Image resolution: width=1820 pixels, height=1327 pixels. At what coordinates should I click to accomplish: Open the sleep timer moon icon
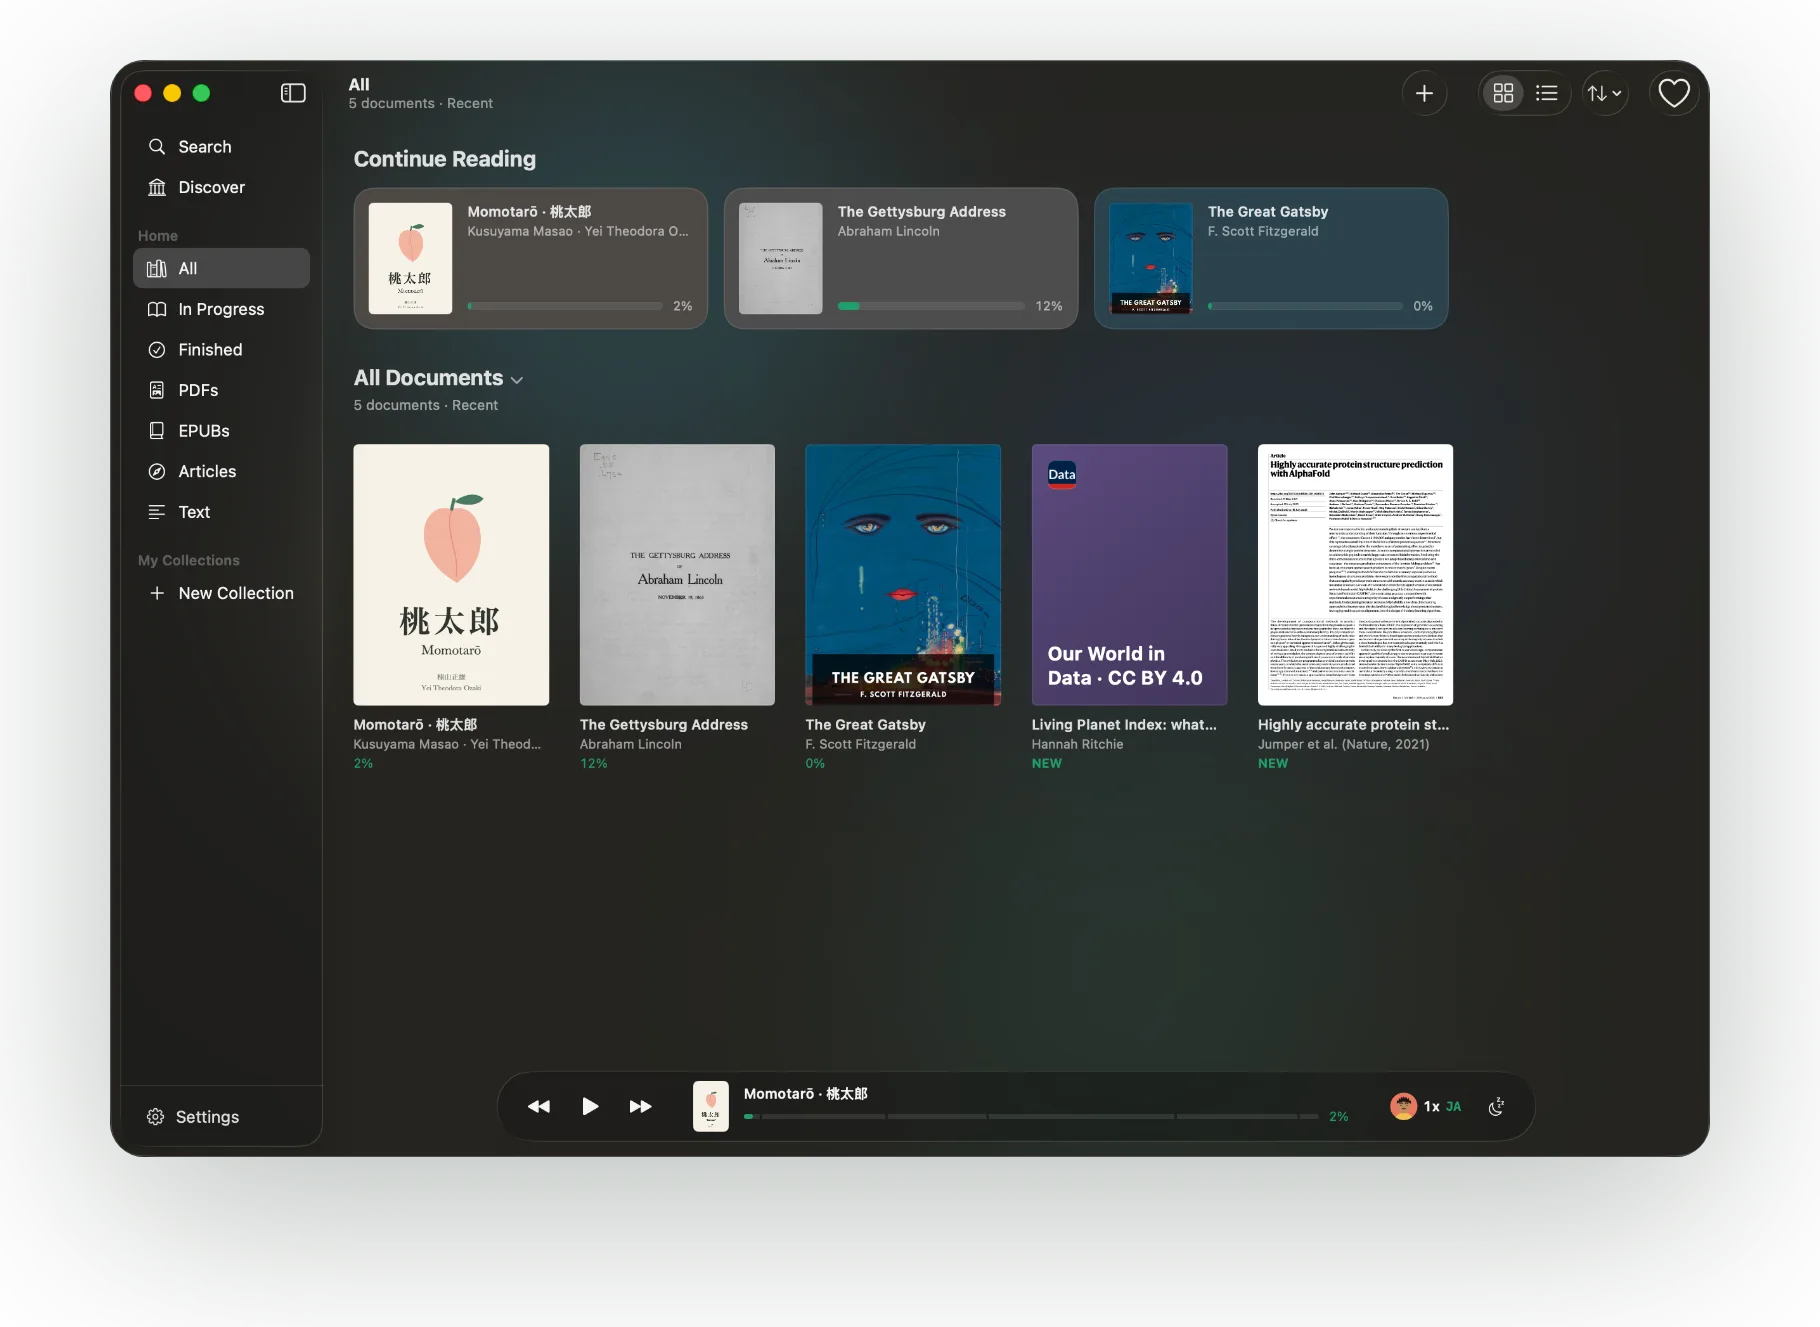[1497, 1106]
